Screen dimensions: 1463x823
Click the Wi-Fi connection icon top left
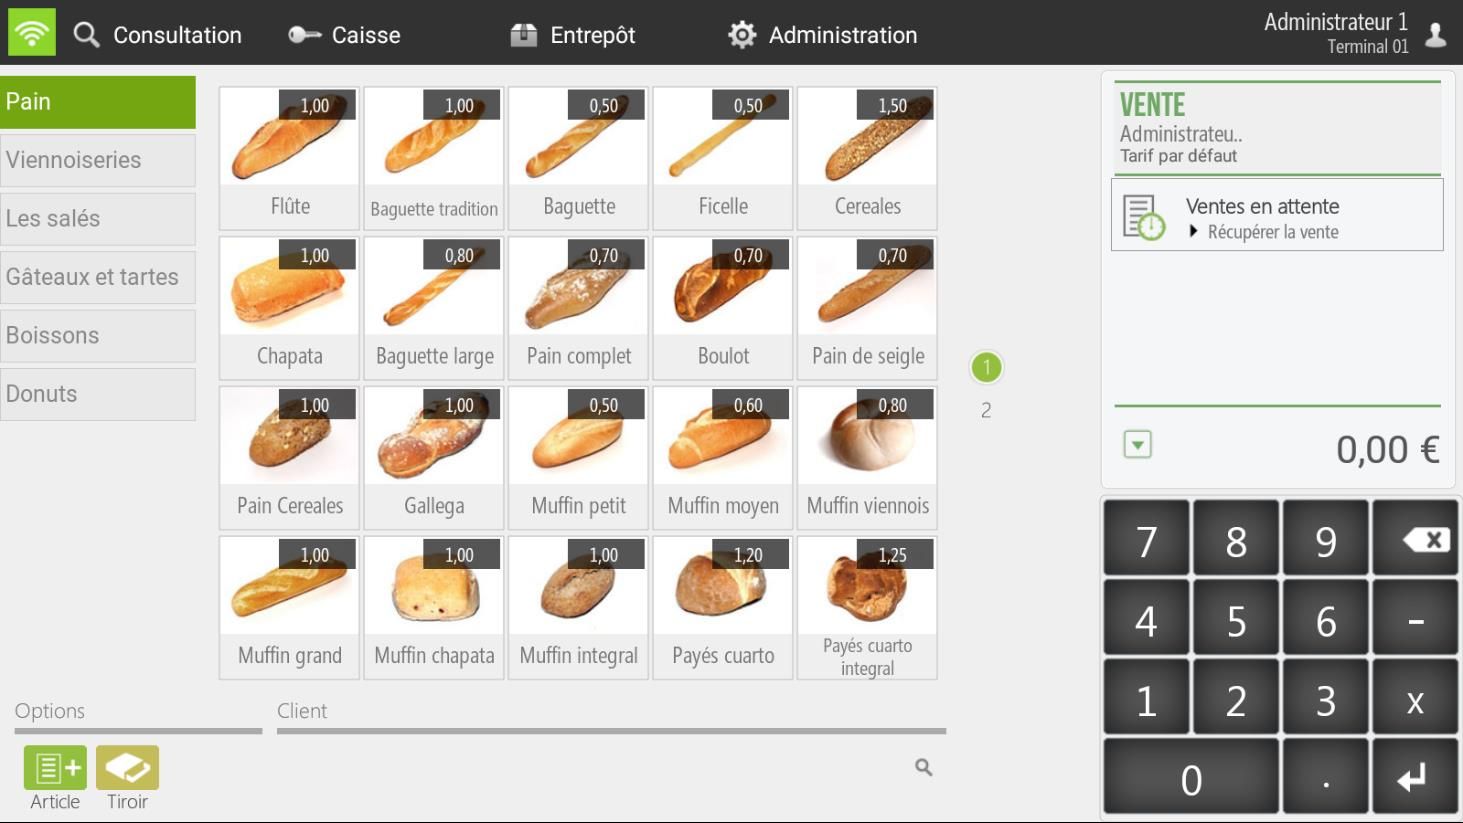(29, 32)
